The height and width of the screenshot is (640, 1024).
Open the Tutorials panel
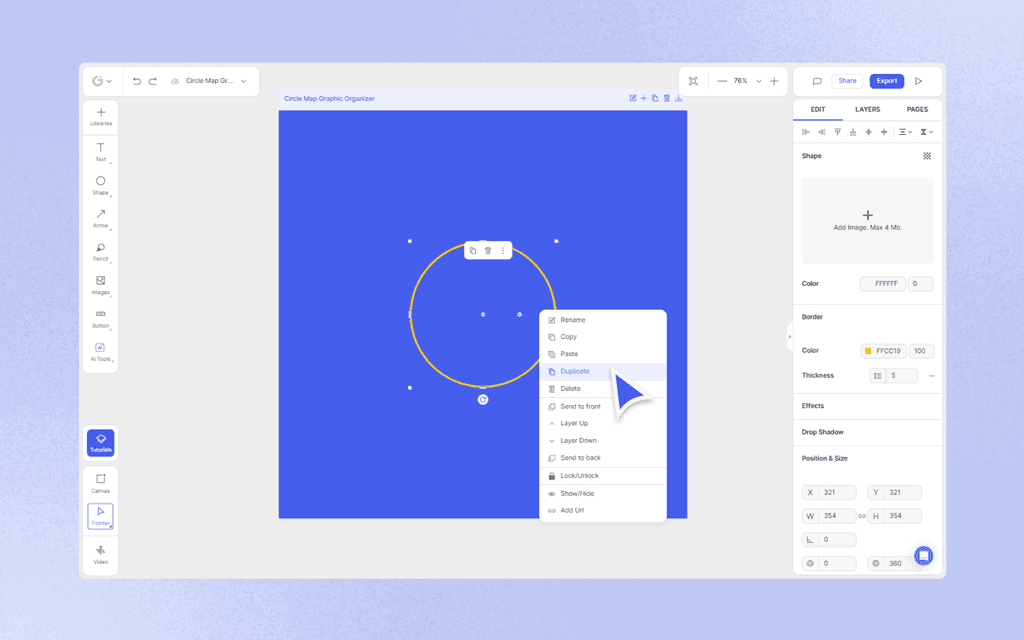tap(100, 442)
